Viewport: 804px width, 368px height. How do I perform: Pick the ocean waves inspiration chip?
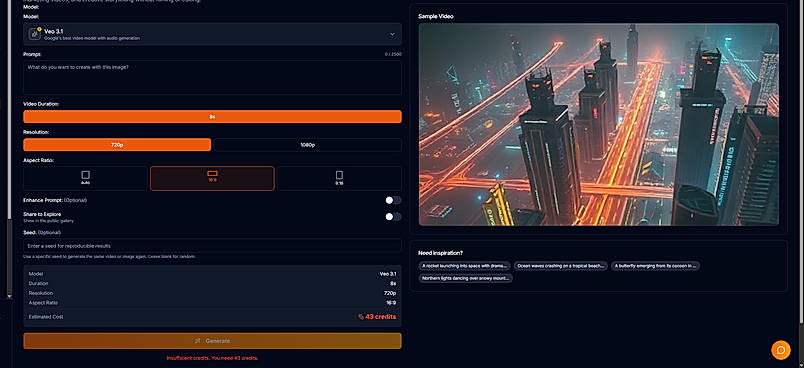click(x=561, y=265)
